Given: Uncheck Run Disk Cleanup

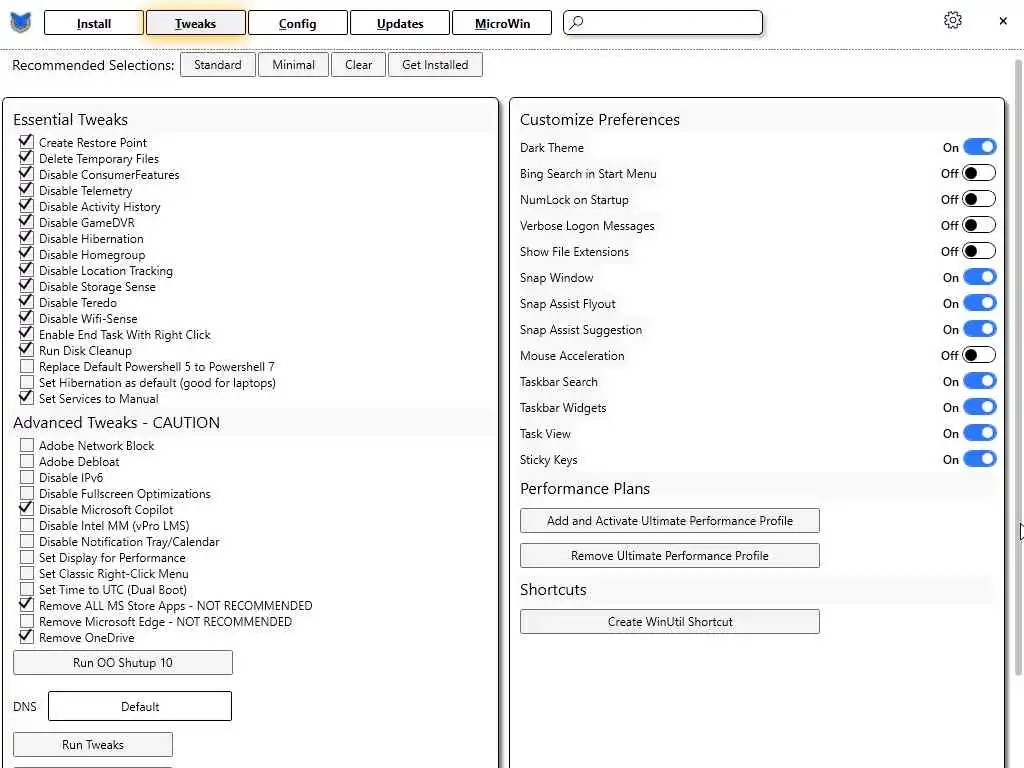Looking at the screenshot, I should click(x=26, y=349).
